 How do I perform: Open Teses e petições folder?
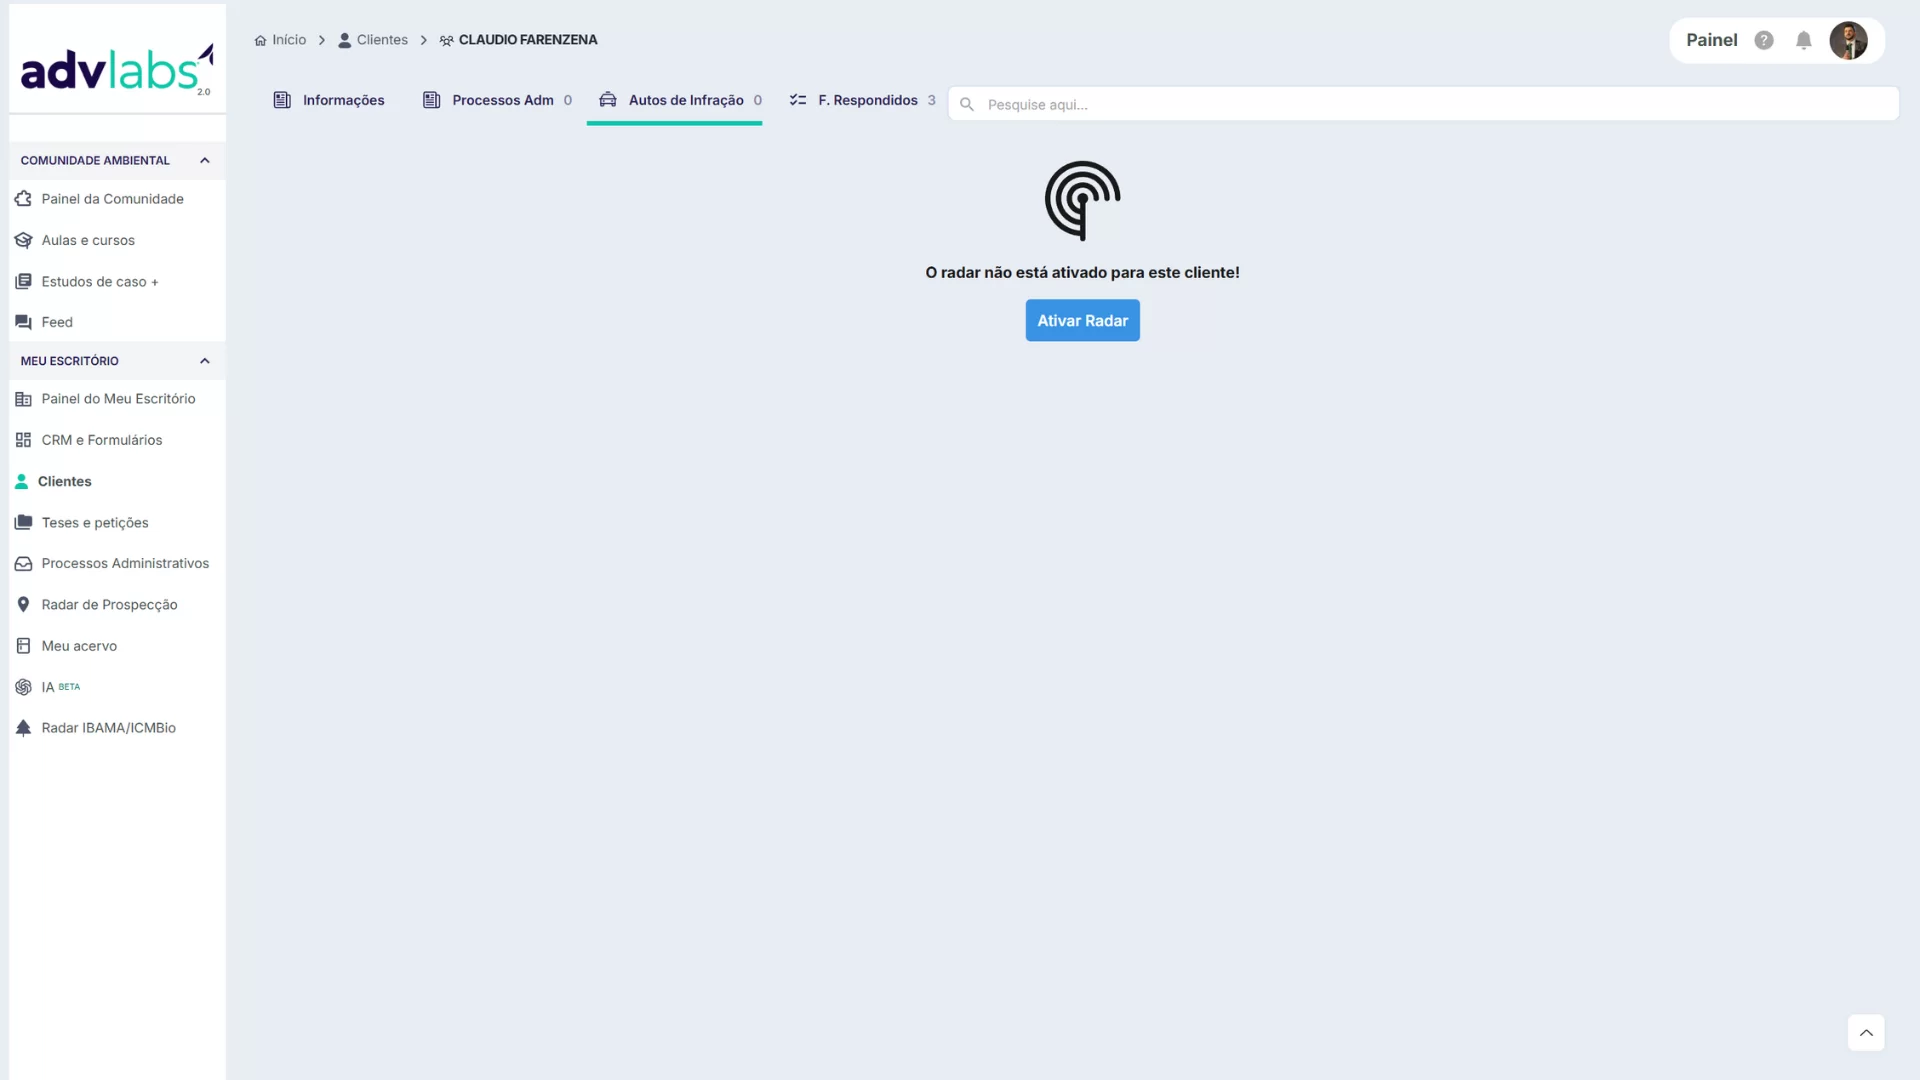[x=94, y=523]
